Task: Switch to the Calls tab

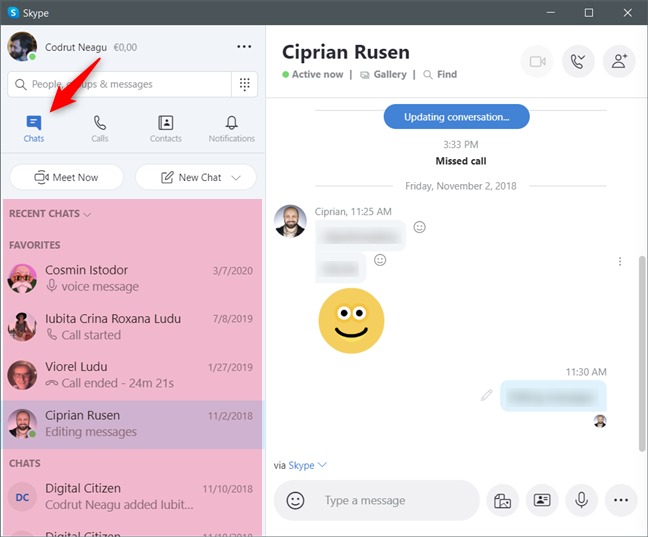Action: (100, 129)
